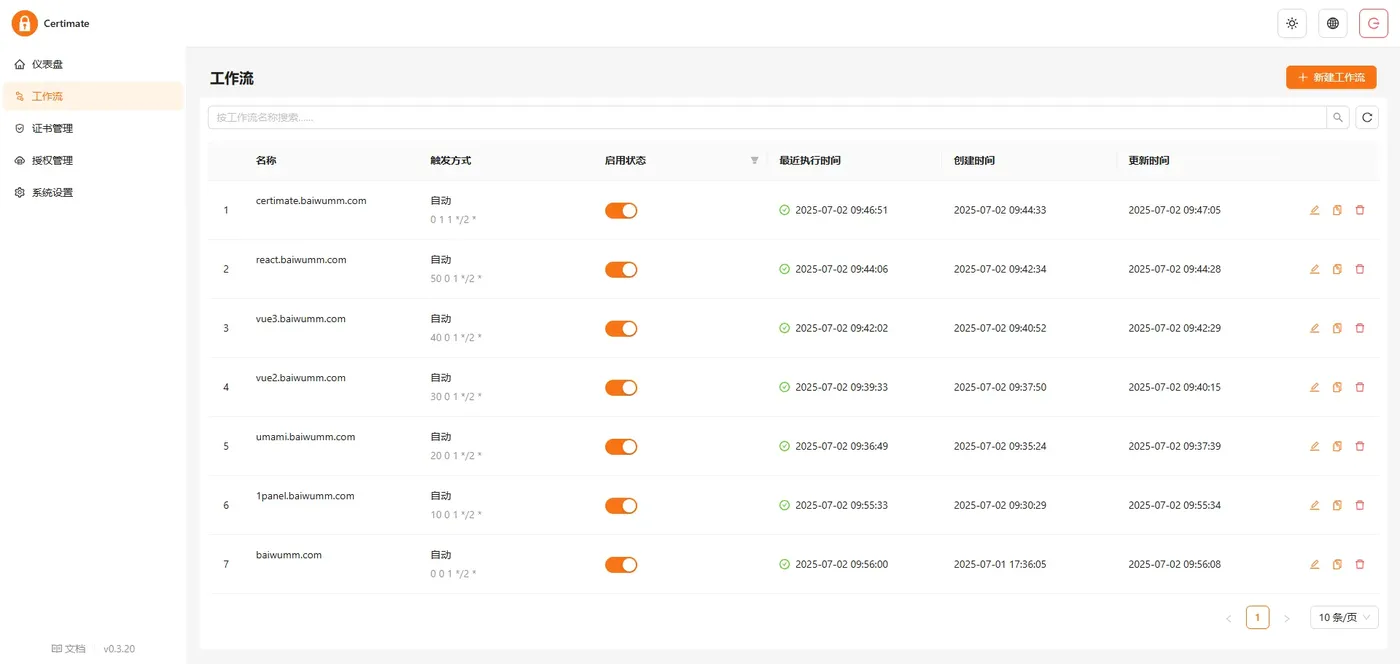Expand the 10 条/页 page size selector
The width and height of the screenshot is (1400, 664).
tap(1344, 617)
